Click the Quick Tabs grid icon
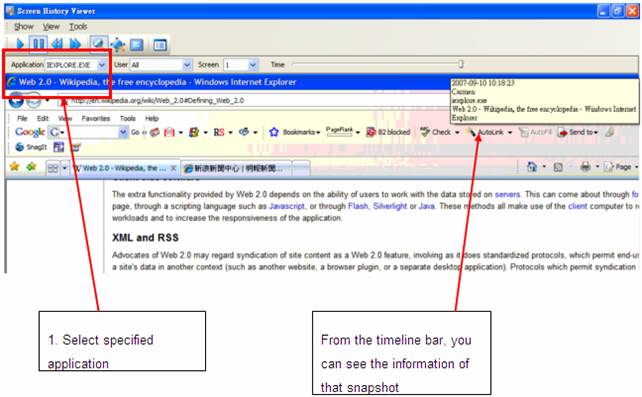The image size is (642, 397). pos(53,168)
